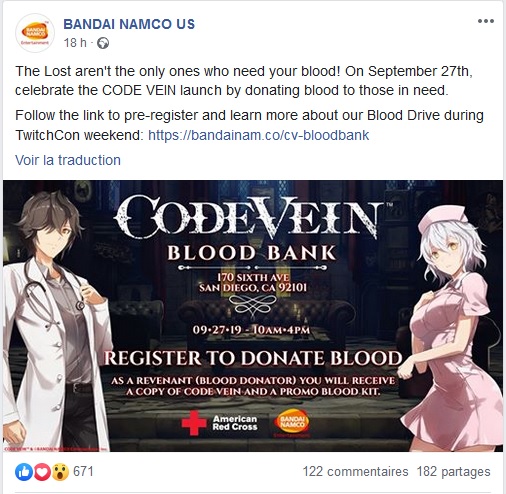This screenshot has width=506, height=494.
Task: Click the public globe privacy icon
Action: click(x=103, y=43)
